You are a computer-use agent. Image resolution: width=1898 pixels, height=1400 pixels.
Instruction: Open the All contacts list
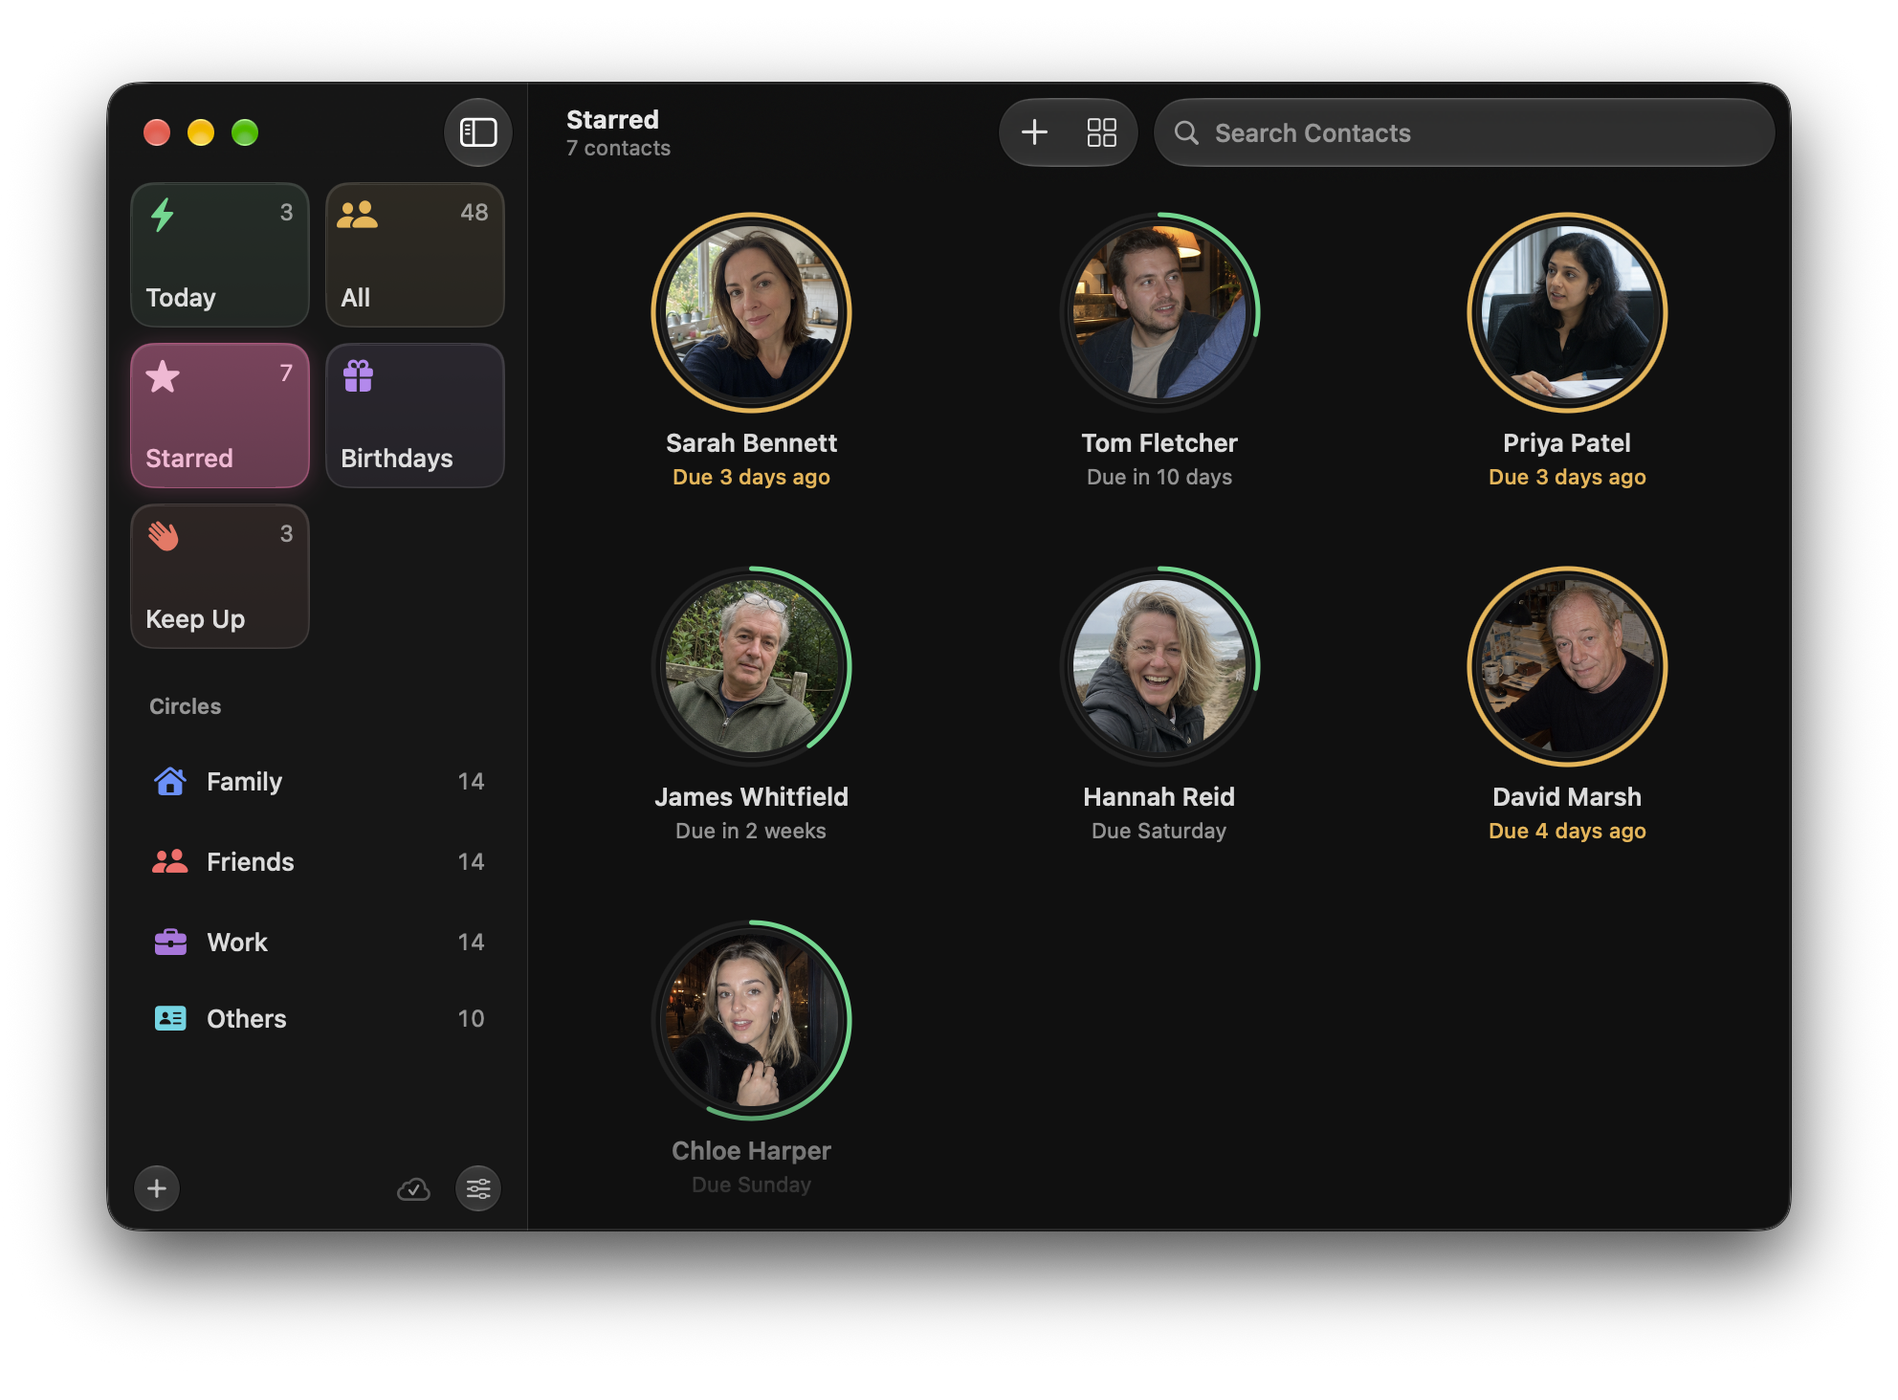[414, 254]
